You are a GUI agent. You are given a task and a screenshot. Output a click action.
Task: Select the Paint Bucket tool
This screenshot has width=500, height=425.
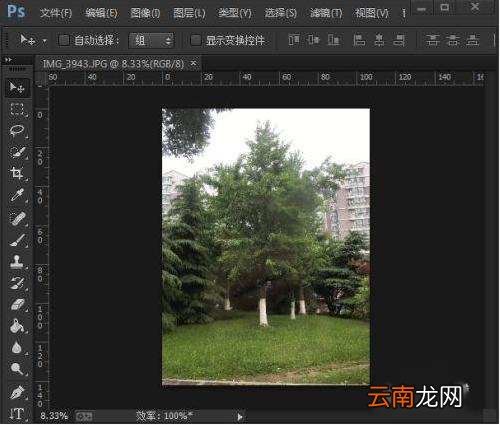pyautogui.click(x=17, y=326)
